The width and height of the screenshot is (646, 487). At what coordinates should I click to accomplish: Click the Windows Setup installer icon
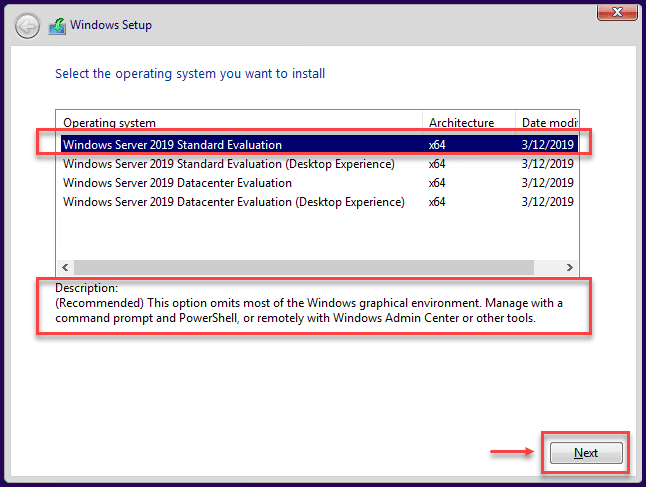point(57,26)
